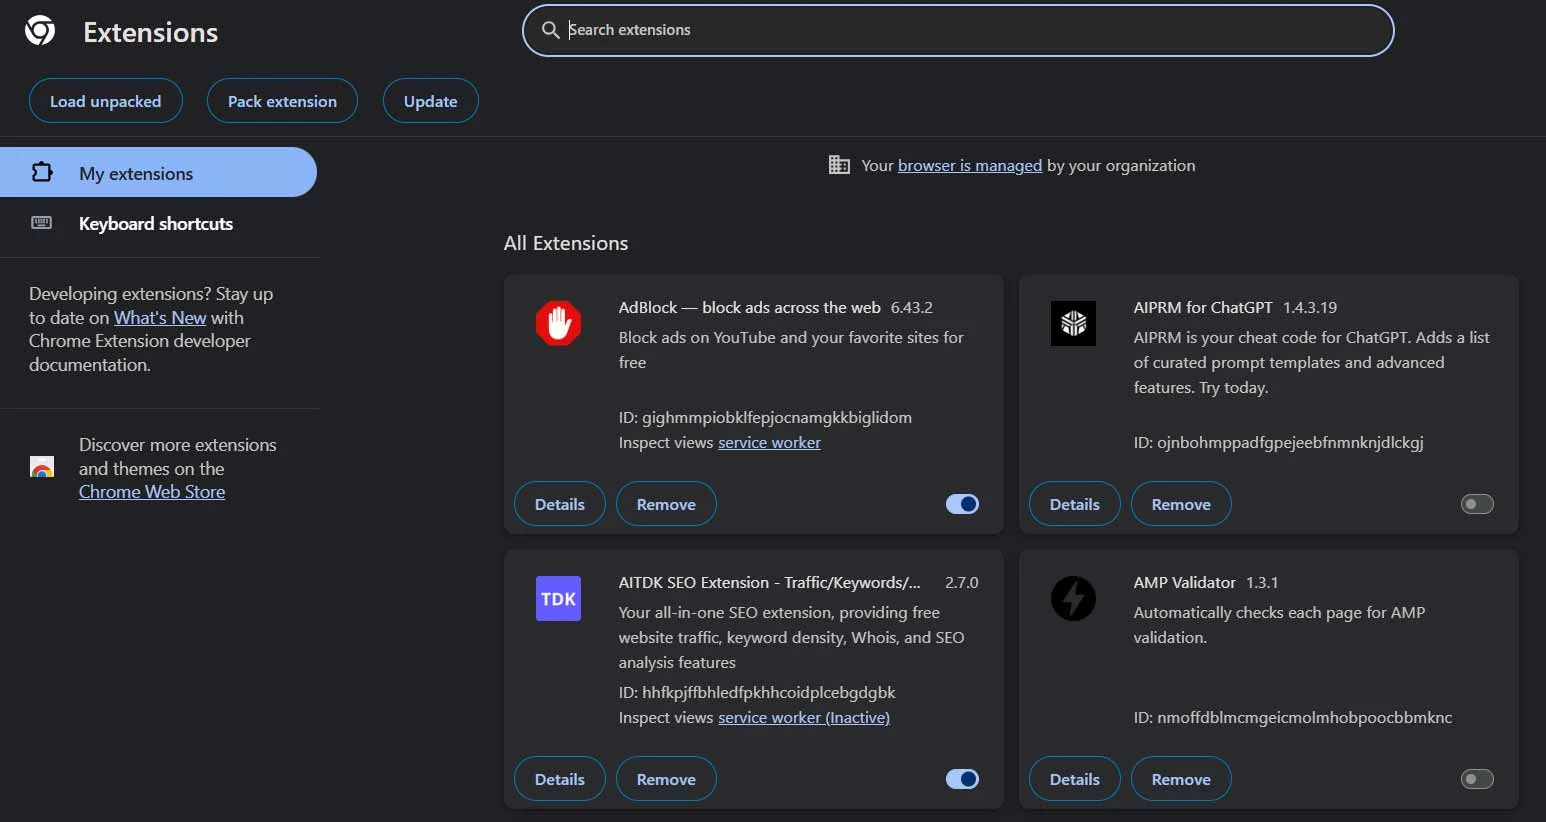The image size is (1546, 822).
Task: Click the AIPRM version 1.4.3.19 text
Action: 1310,307
